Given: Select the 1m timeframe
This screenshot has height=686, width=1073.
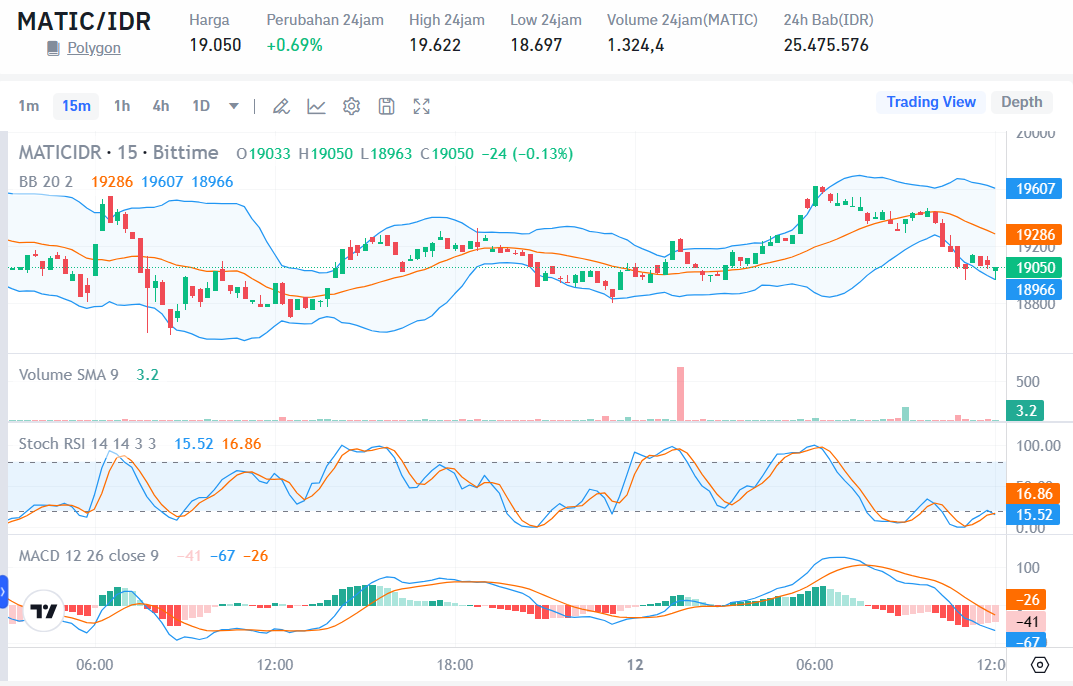Looking at the screenshot, I should (x=29, y=106).
